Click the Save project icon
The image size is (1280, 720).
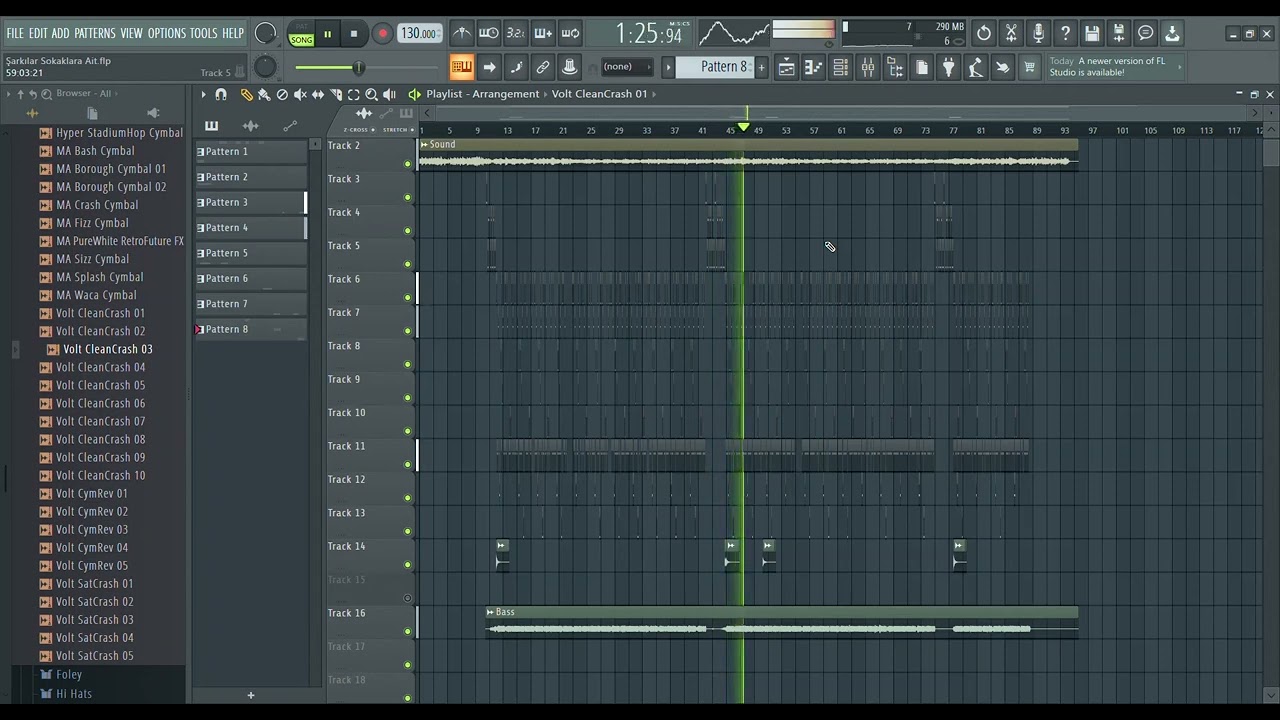[x=1092, y=33]
